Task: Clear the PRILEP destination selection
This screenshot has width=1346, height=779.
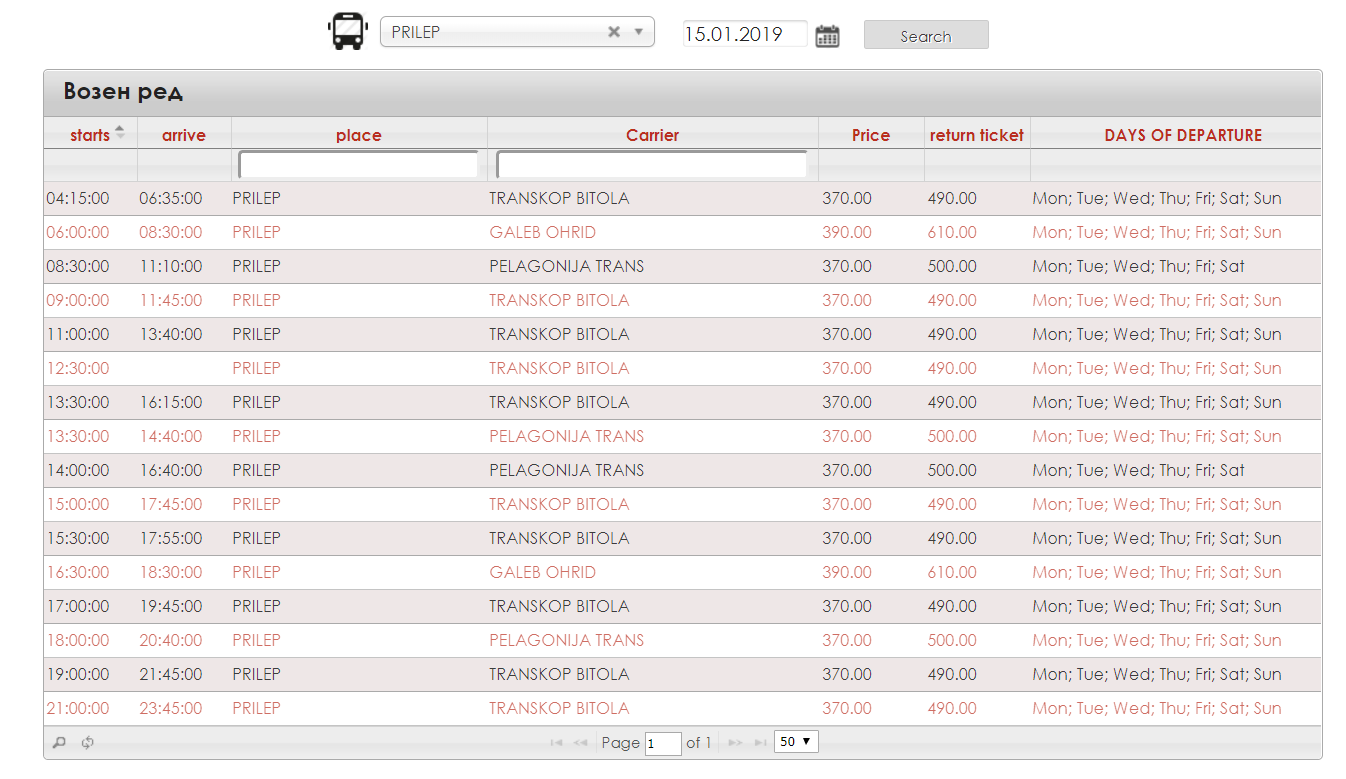Action: [614, 32]
